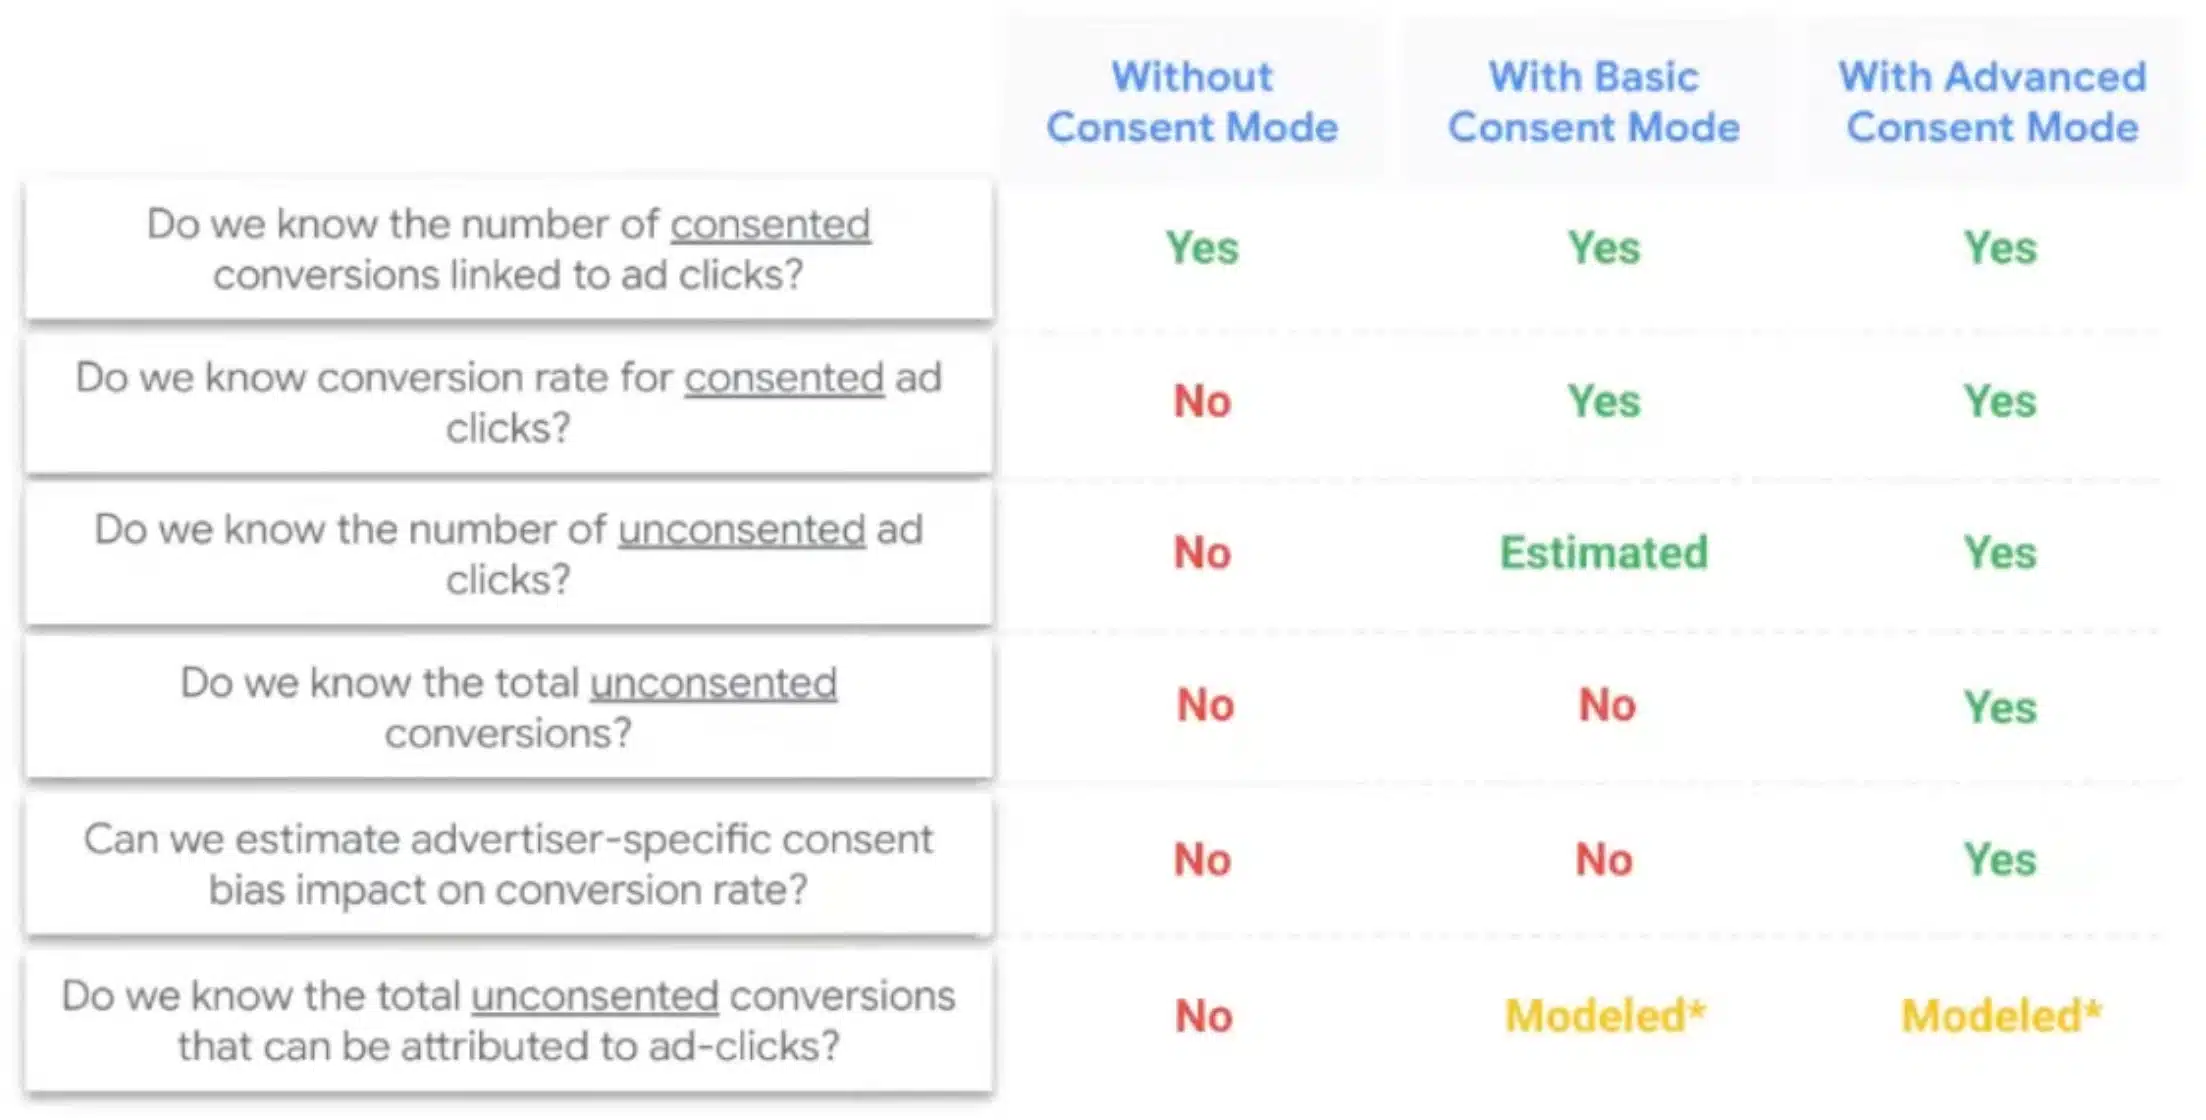The height and width of the screenshot is (1120, 2206).
Task: Select the advertiser-specific consent bias question
Action: point(509,864)
